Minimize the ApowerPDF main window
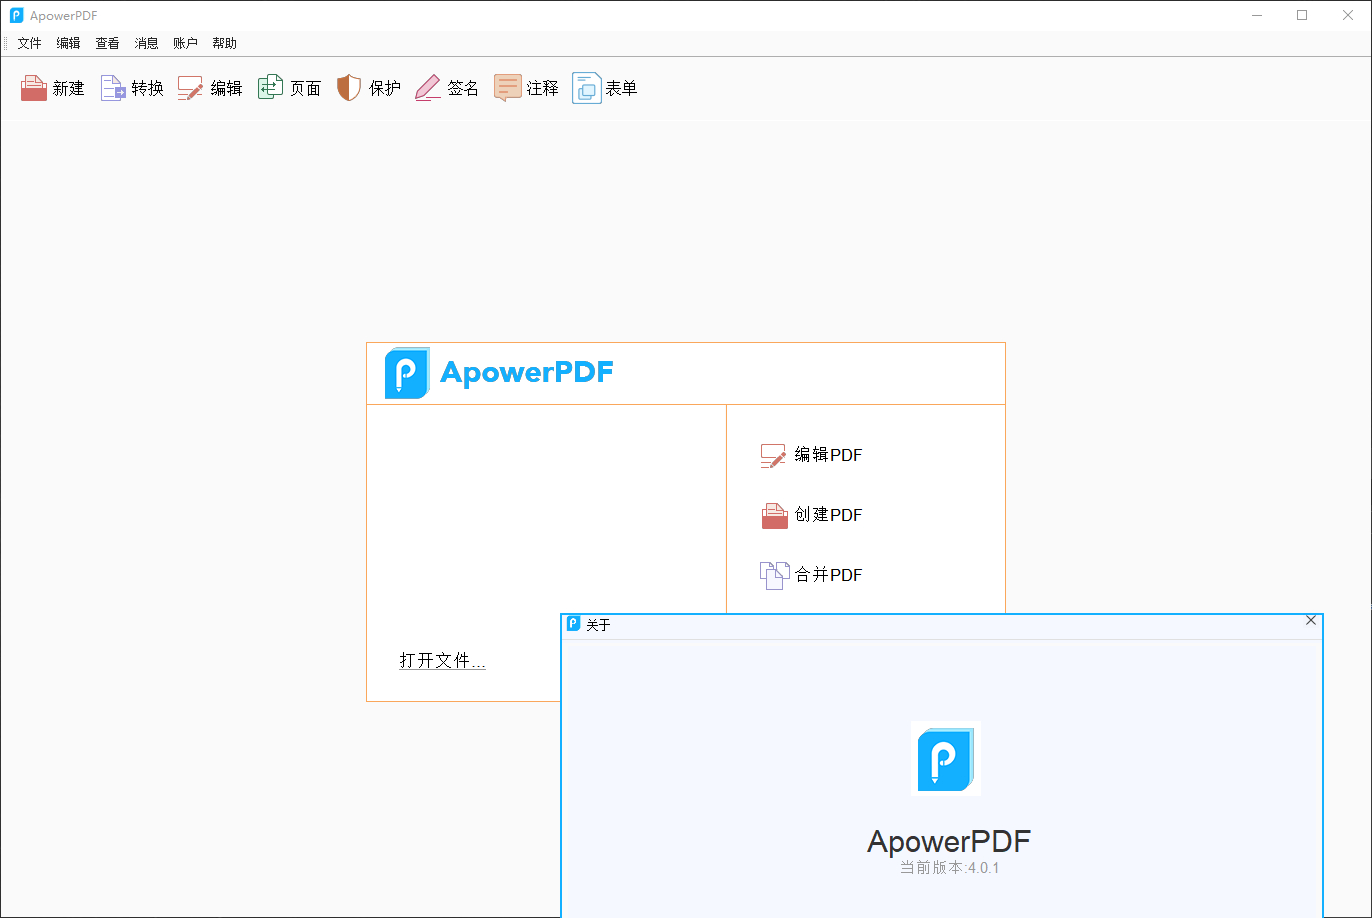Screen dimensions: 1372x918 click(1256, 15)
